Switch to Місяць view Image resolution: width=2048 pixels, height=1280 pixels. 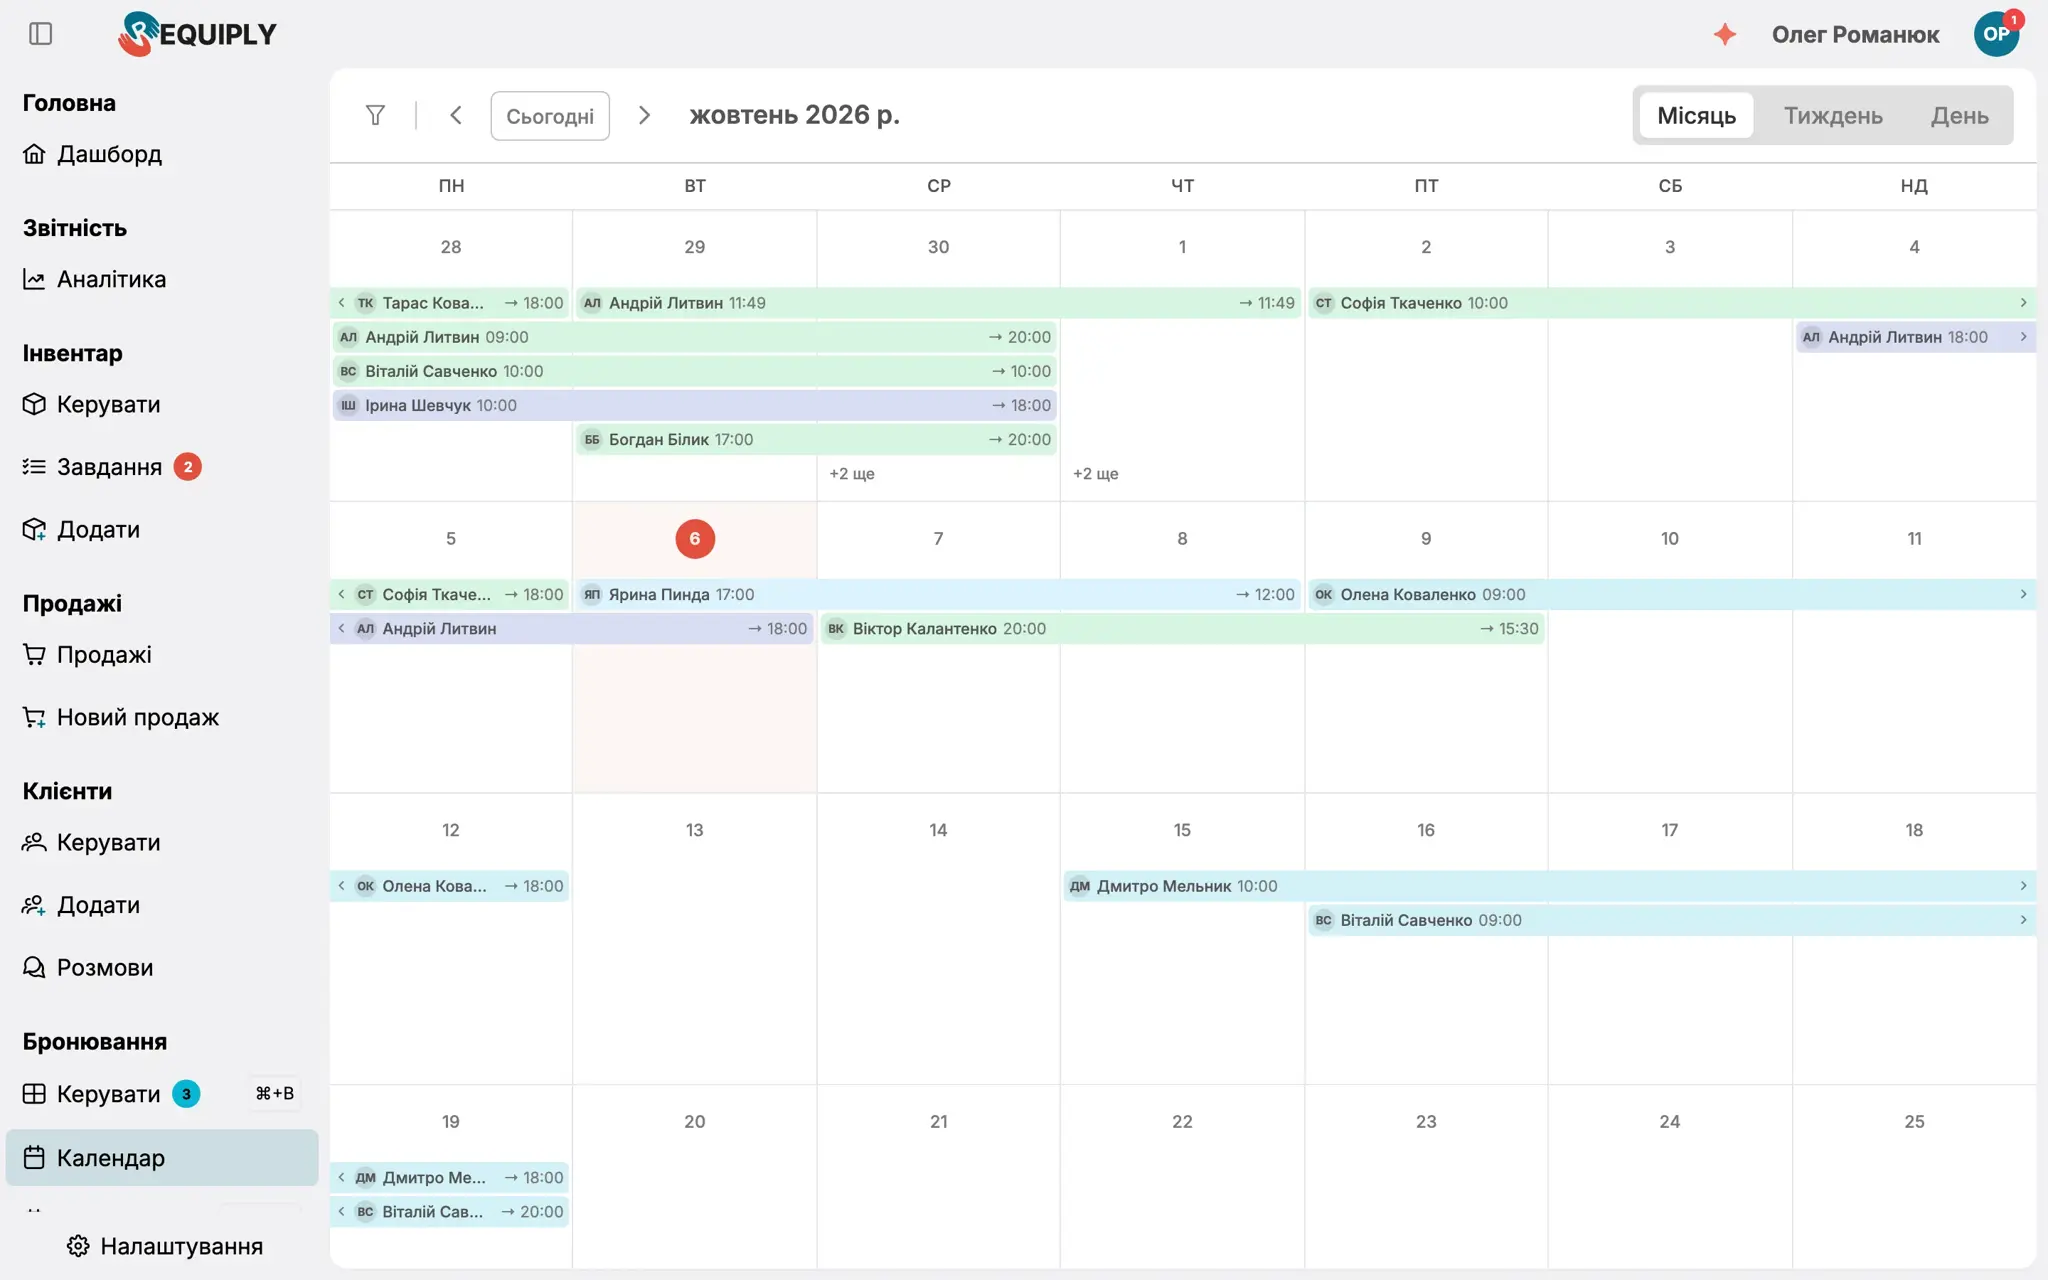pyautogui.click(x=1696, y=116)
